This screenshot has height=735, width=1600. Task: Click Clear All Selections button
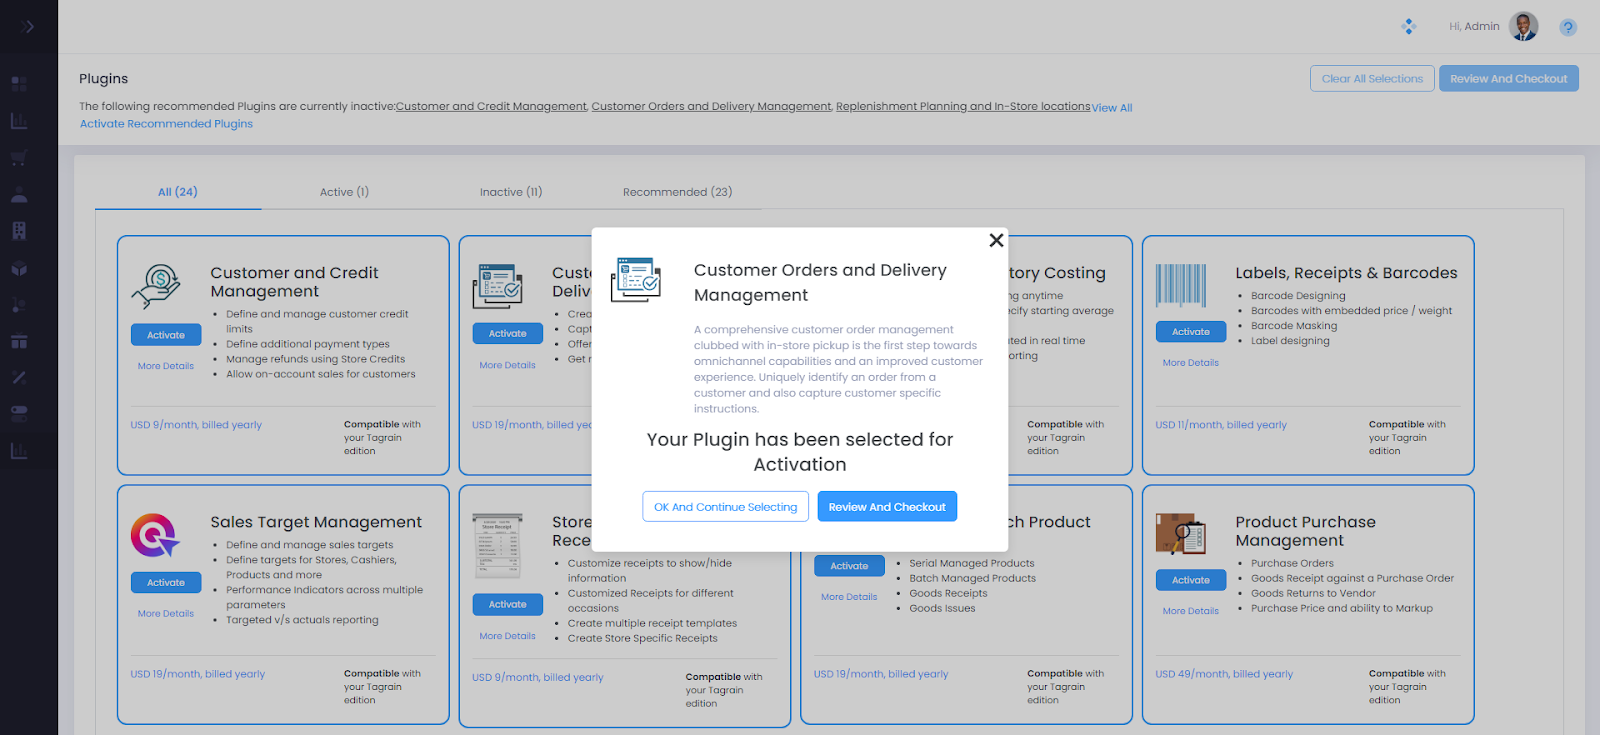tap(1372, 79)
